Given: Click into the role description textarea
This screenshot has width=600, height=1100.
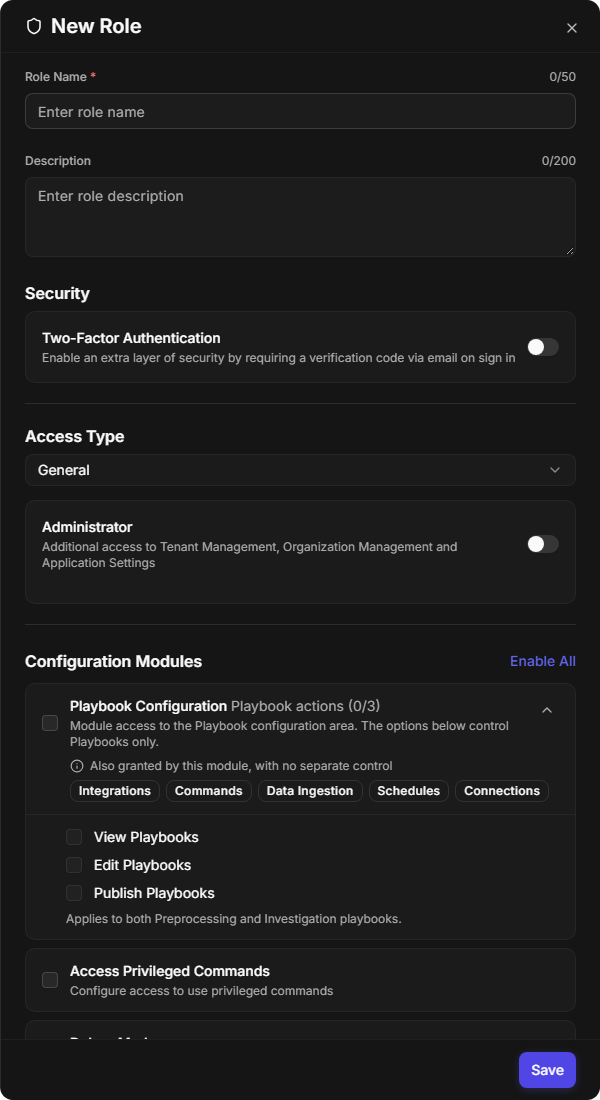Looking at the screenshot, I should 300,217.
